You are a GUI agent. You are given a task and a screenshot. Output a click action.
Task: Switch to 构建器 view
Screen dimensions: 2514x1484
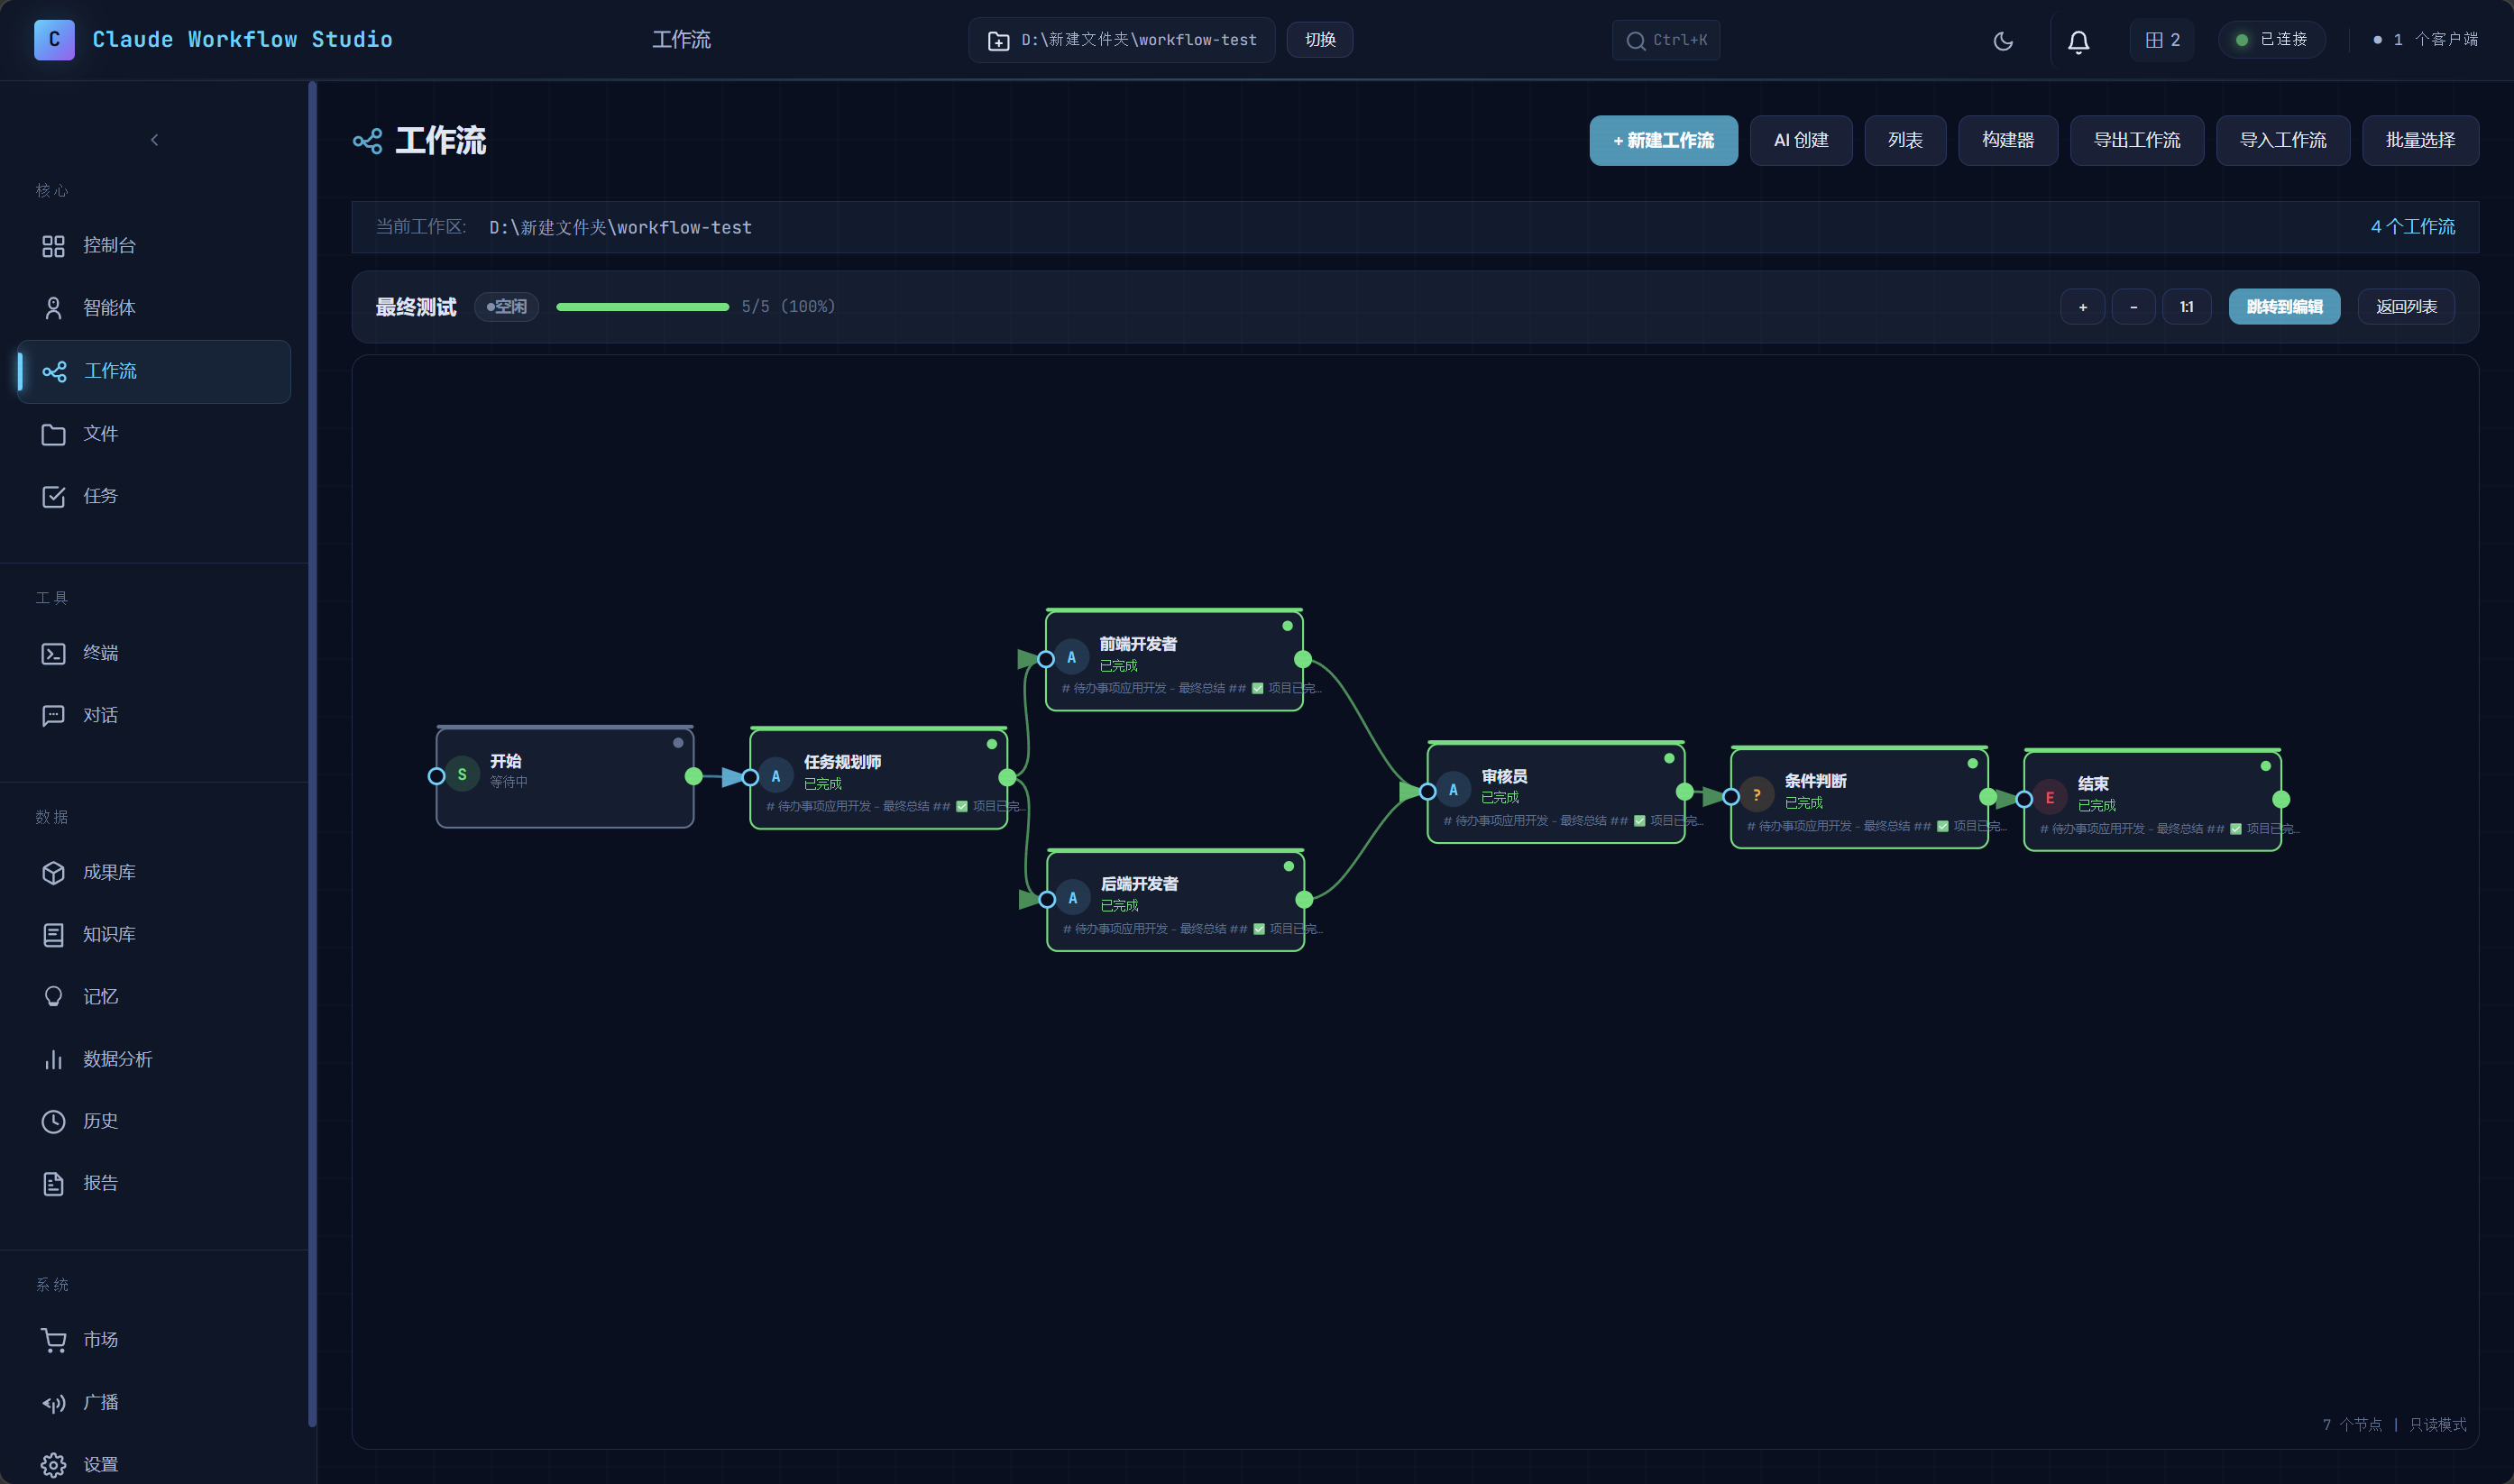click(2008, 140)
